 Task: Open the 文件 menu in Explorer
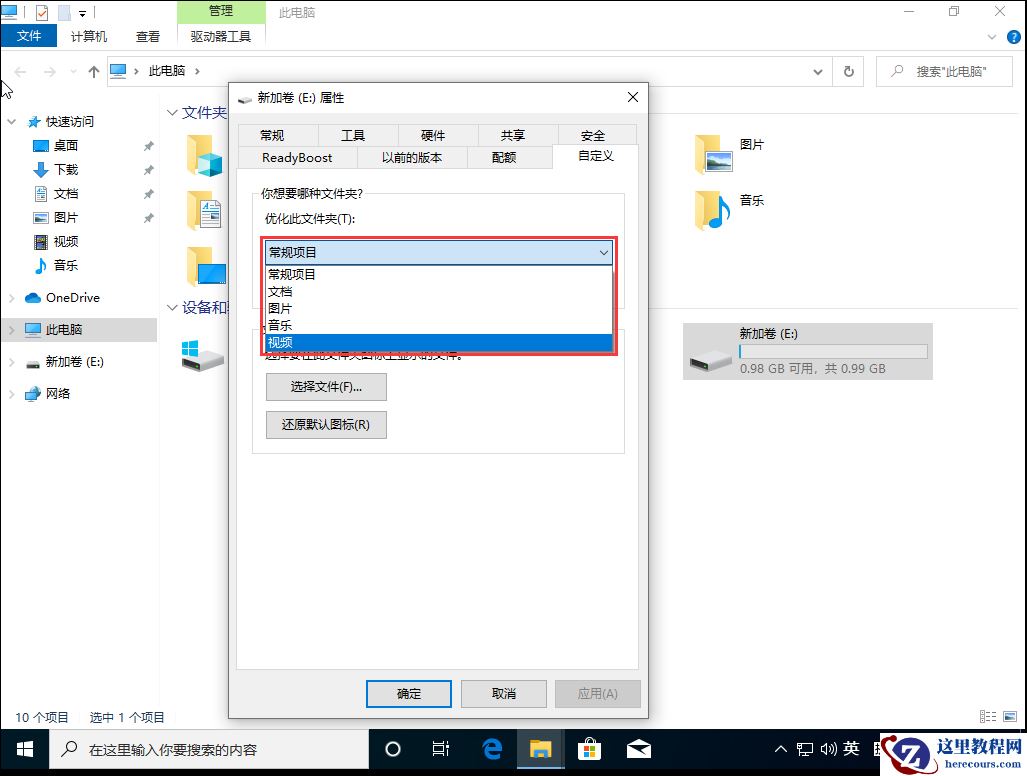(29, 35)
